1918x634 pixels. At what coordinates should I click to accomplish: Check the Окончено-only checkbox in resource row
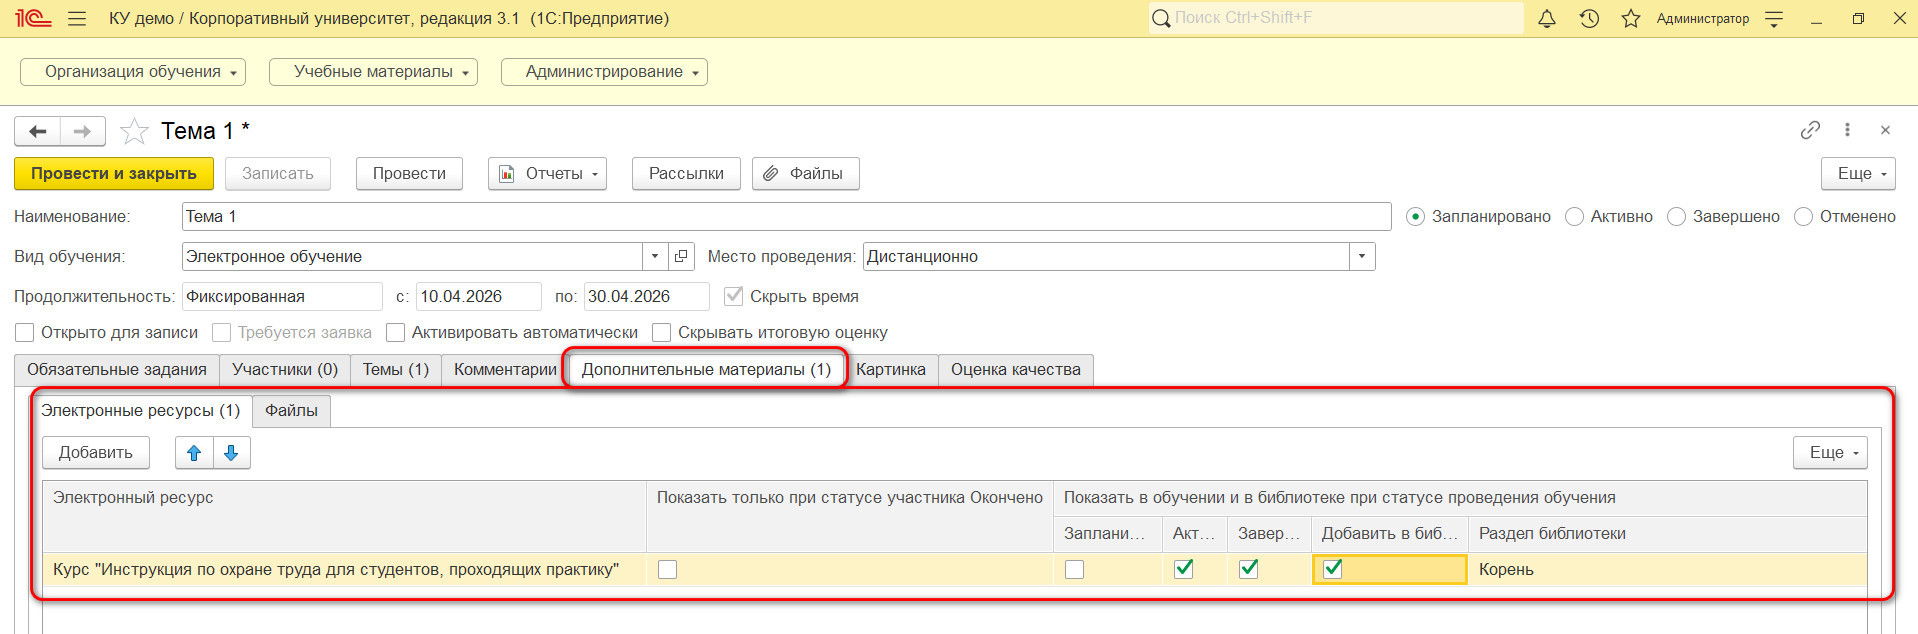pos(668,569)
